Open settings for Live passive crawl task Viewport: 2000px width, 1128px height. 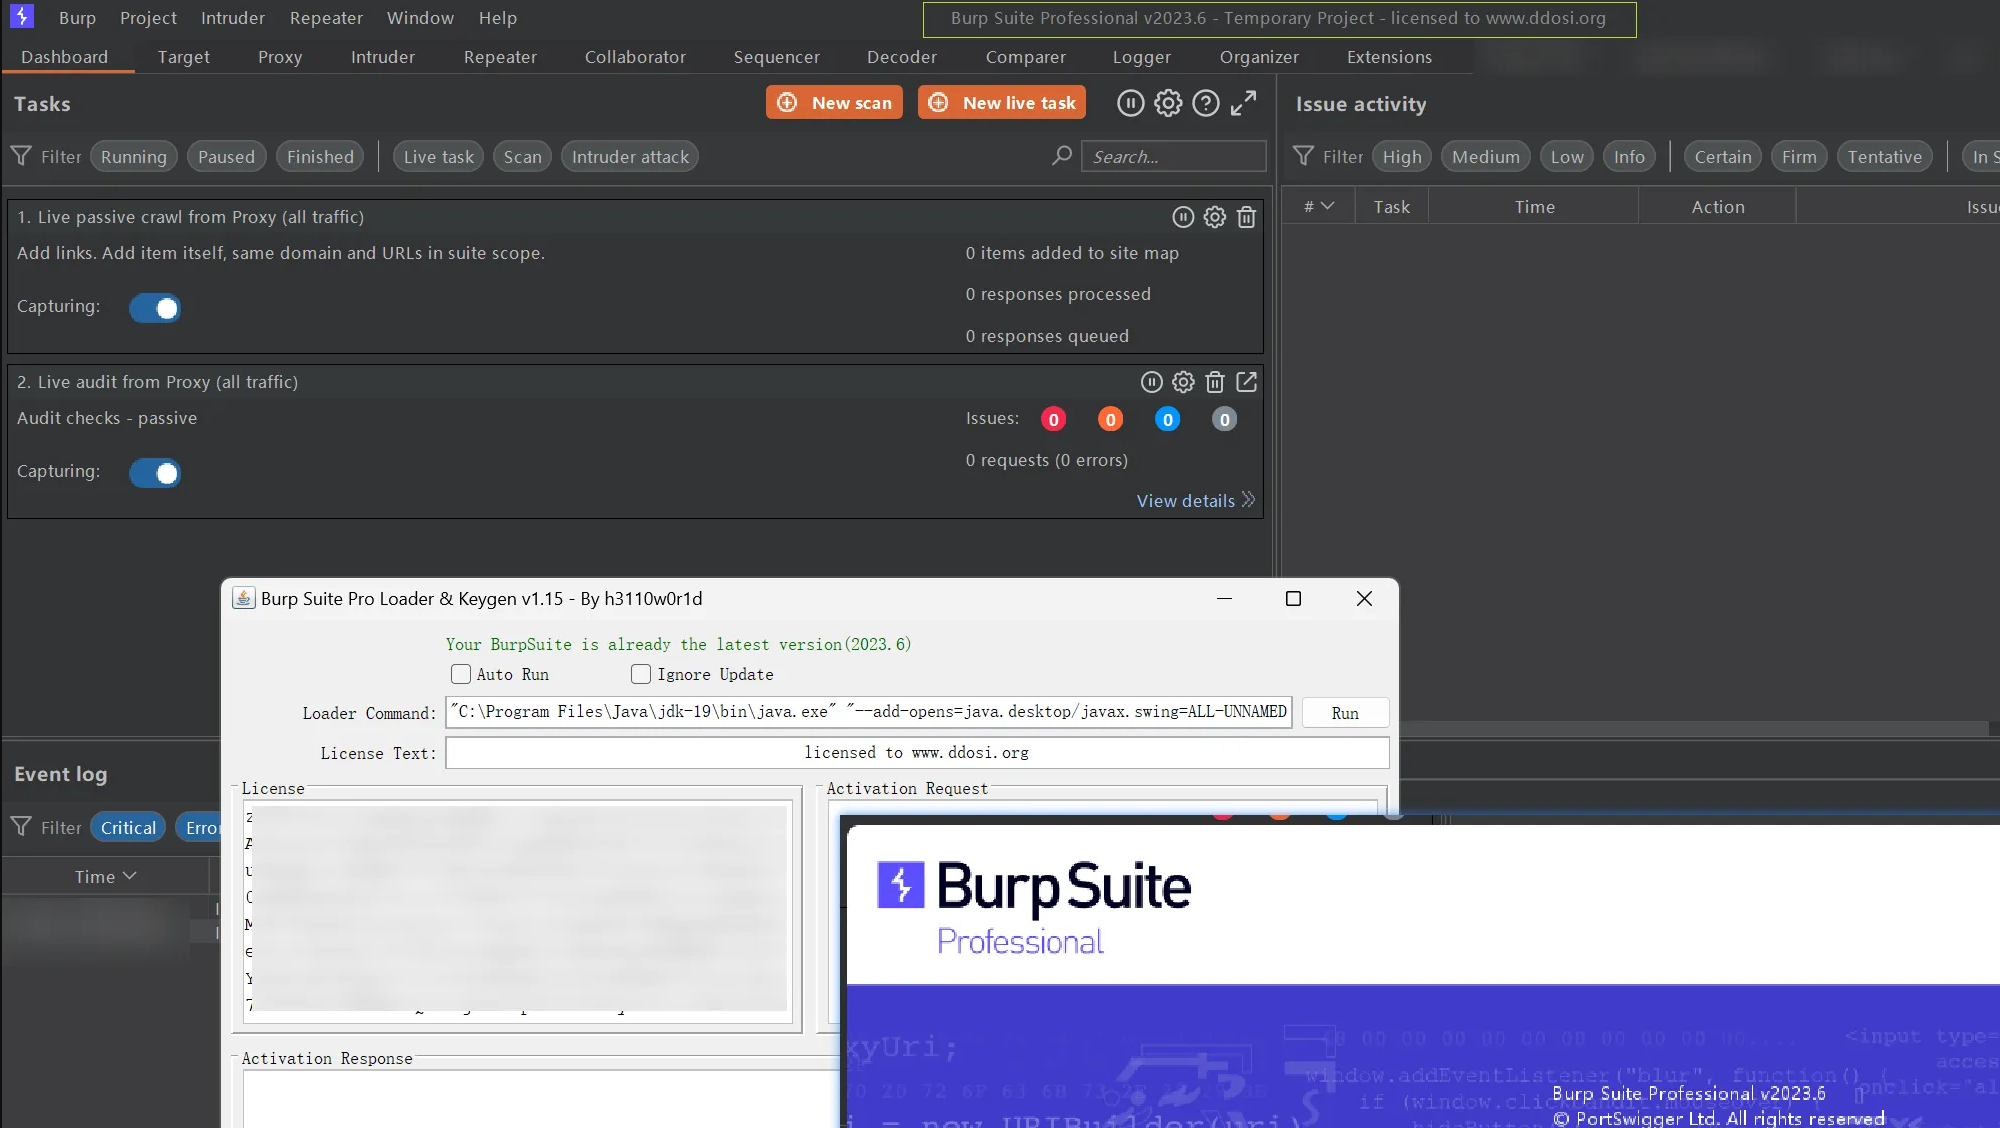pyautogui.click(x=1214, y=217)
